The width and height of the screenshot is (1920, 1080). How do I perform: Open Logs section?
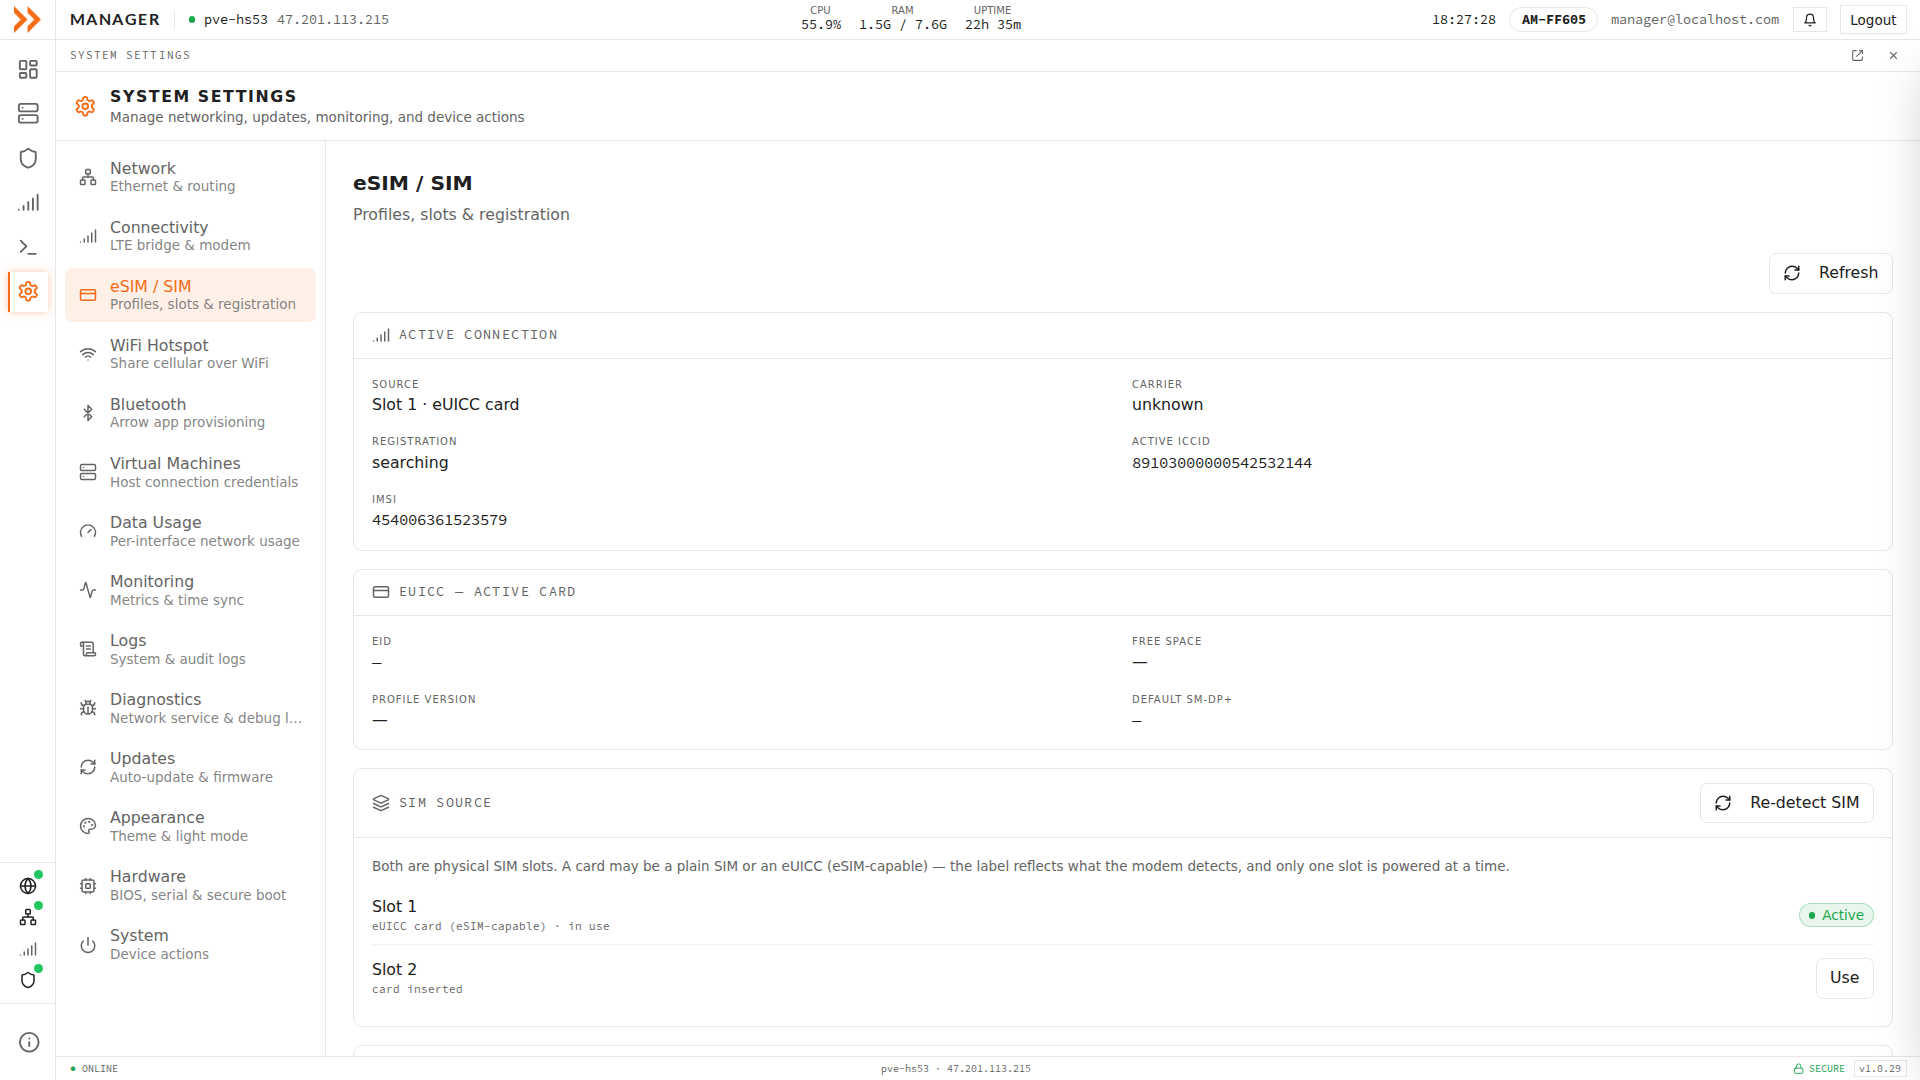[x=190, y=649]
